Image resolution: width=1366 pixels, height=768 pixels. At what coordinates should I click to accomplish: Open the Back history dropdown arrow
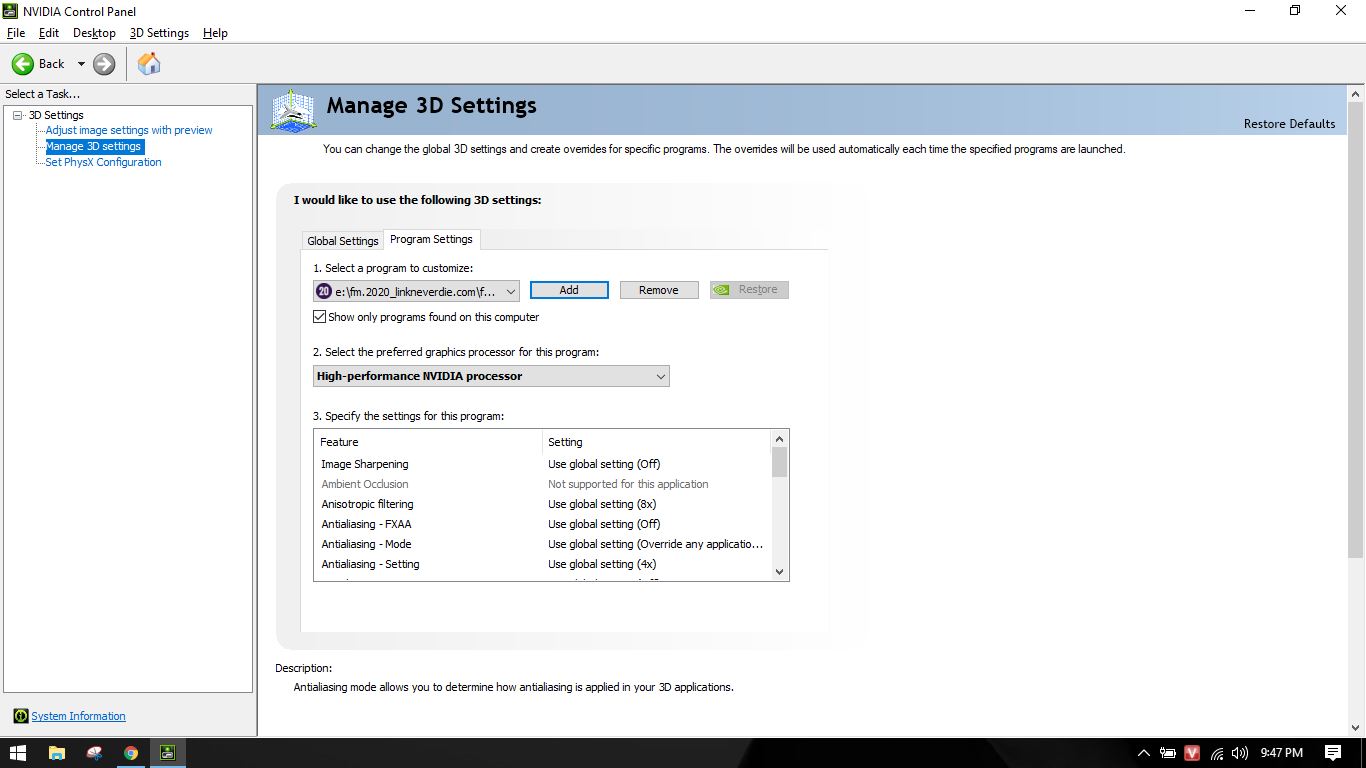[x=81, y=64]
